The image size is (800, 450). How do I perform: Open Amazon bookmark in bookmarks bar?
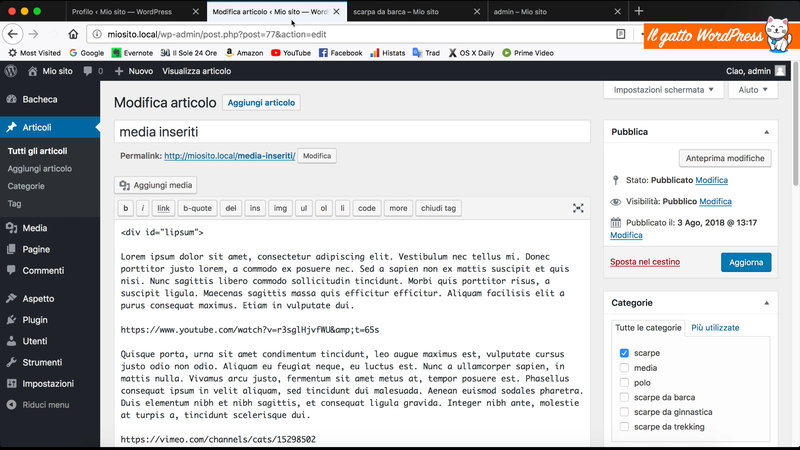click(244, 53)
